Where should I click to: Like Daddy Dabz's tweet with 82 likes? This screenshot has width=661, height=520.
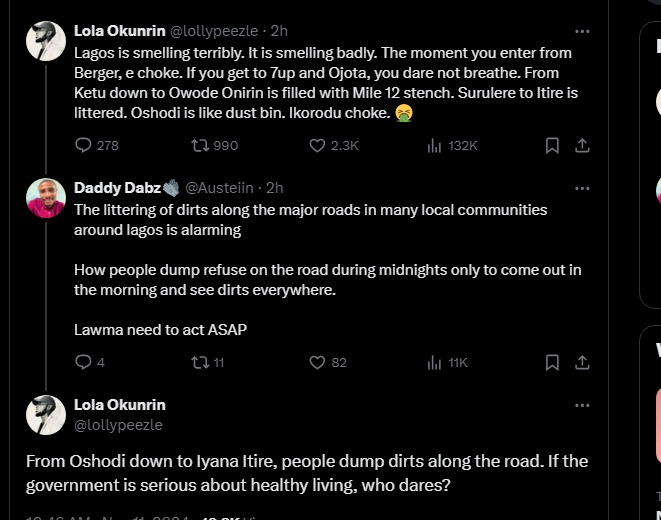[x=318, y=362]
